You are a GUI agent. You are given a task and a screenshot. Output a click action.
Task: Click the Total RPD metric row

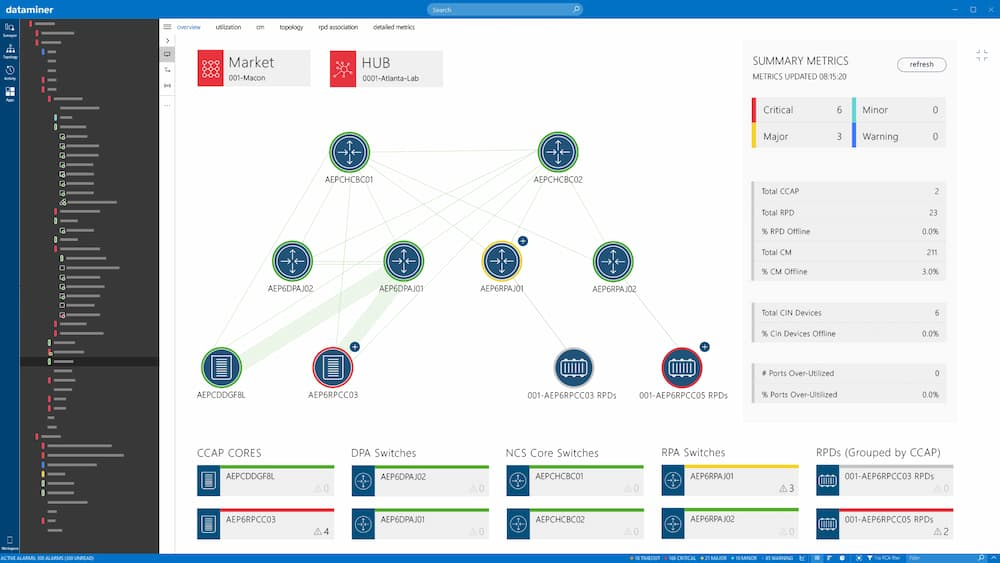848,212
